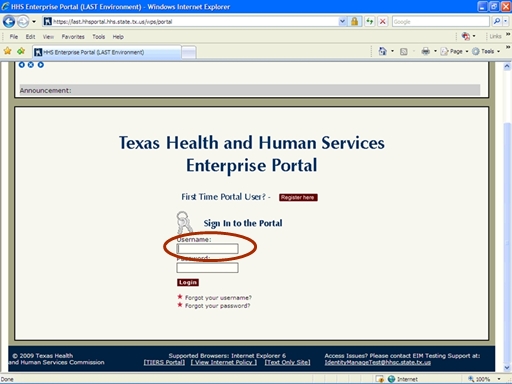Open the Favorites menu

tap(73, 37)
